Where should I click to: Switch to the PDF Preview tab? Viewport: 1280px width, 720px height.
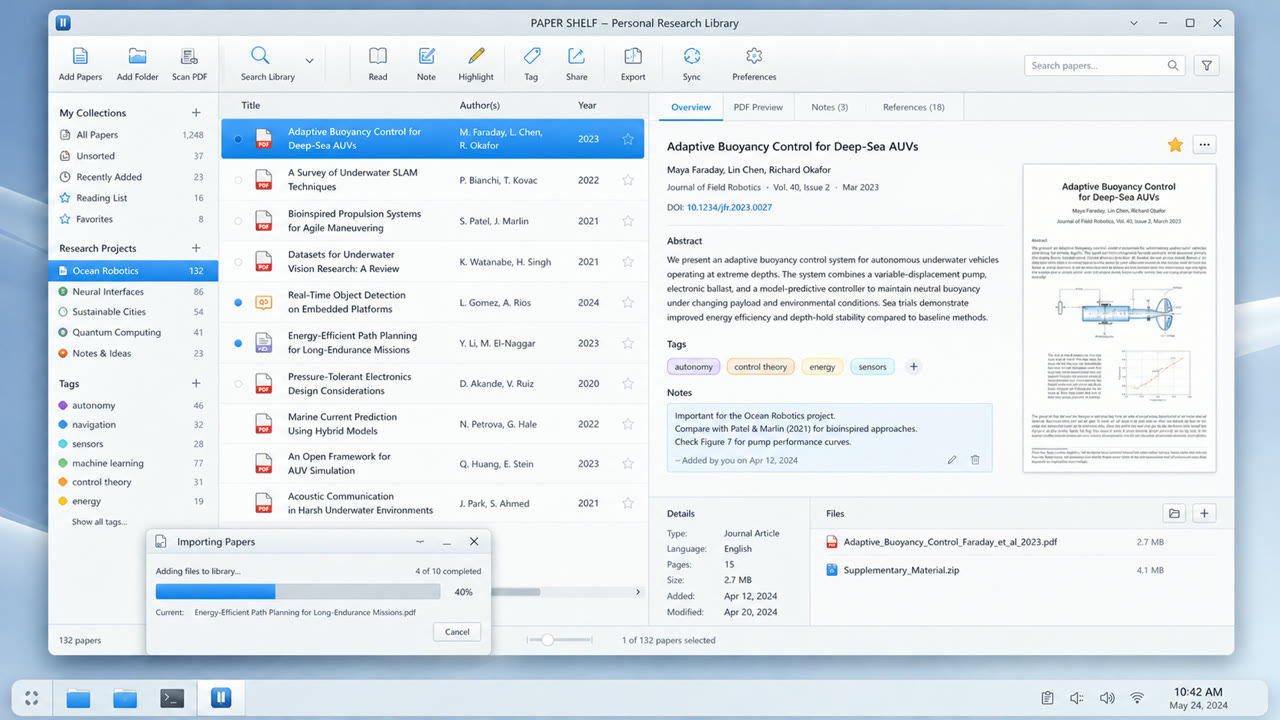tap(758, 107)
